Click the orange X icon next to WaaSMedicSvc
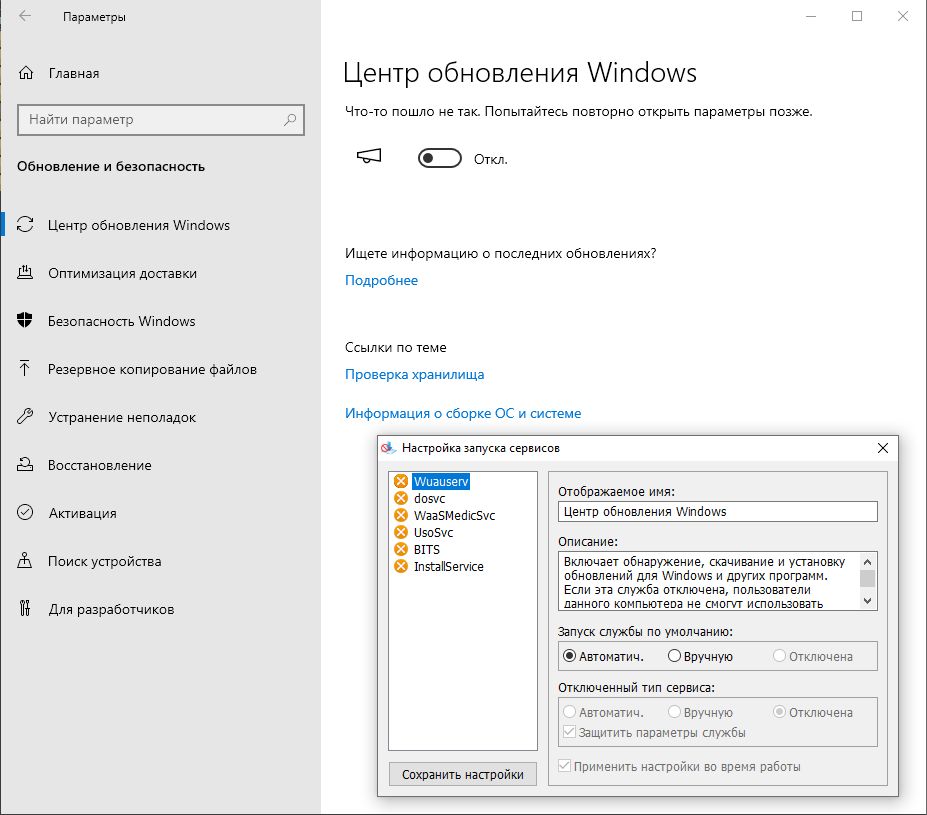This screenshot has height=815, width=927. click(401, 515)
